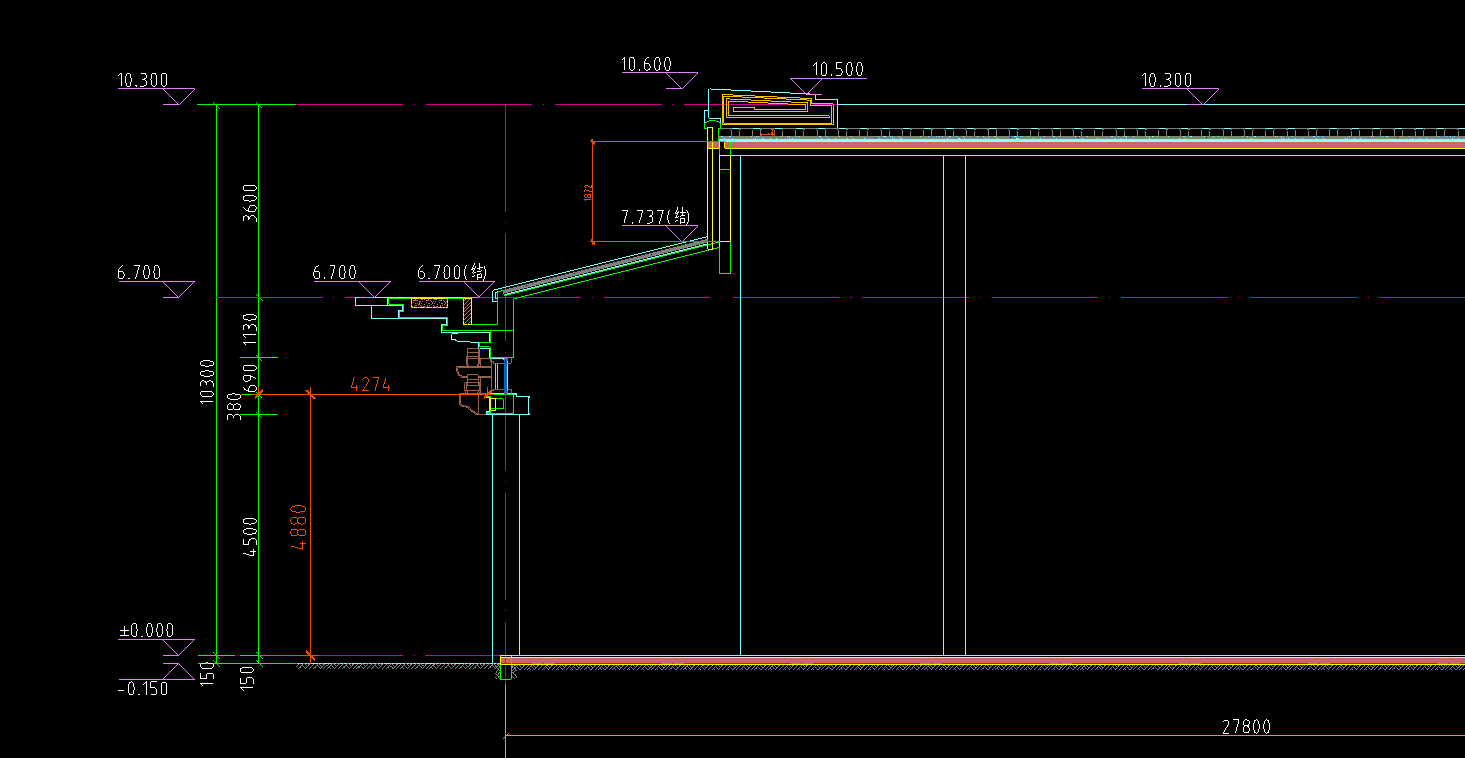The height and width of the screenshot is (758, 1465).
Task: Select the ±0.000 ground level label
Action: [x=146, y=631]
